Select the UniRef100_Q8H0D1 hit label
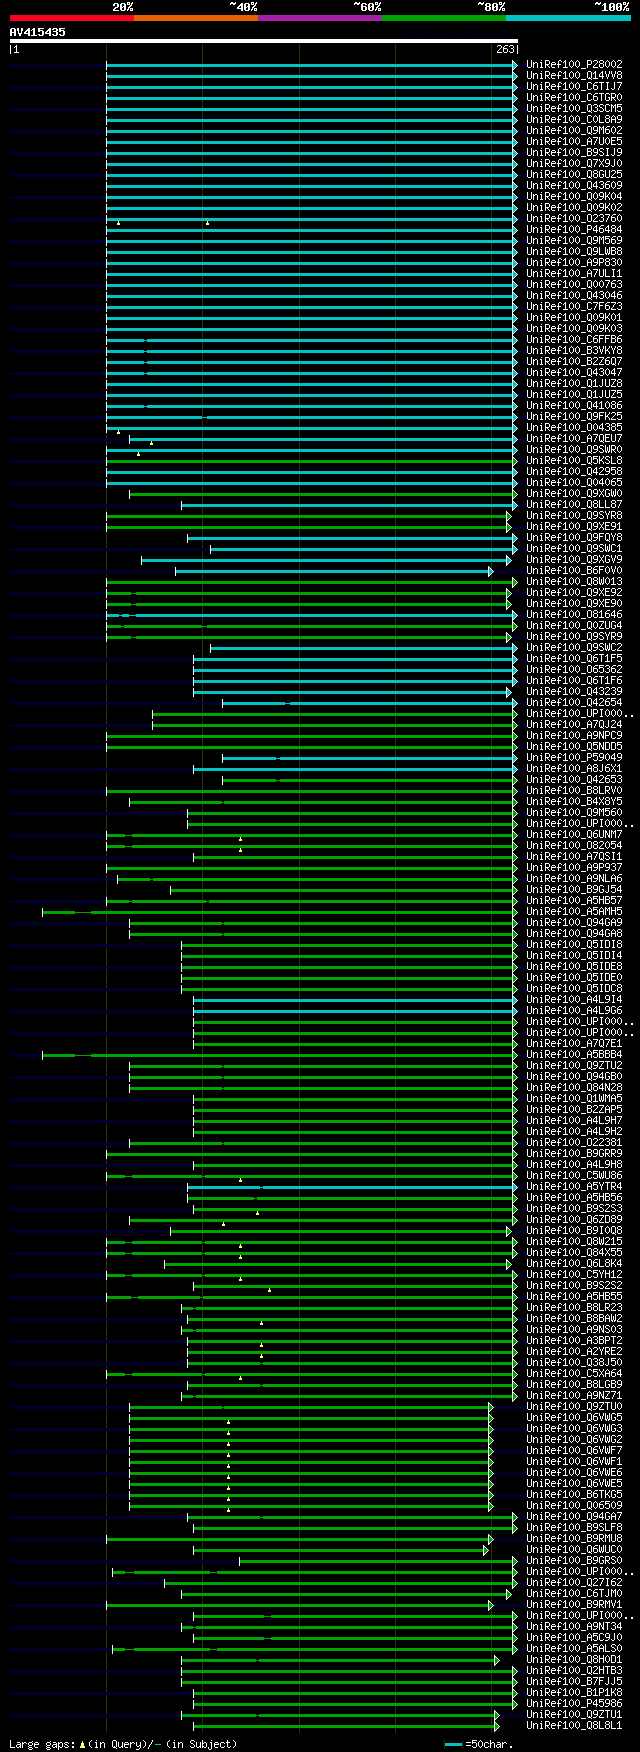The width and height of the screenshot is (640, 1752). click(x=574, y=1659)
